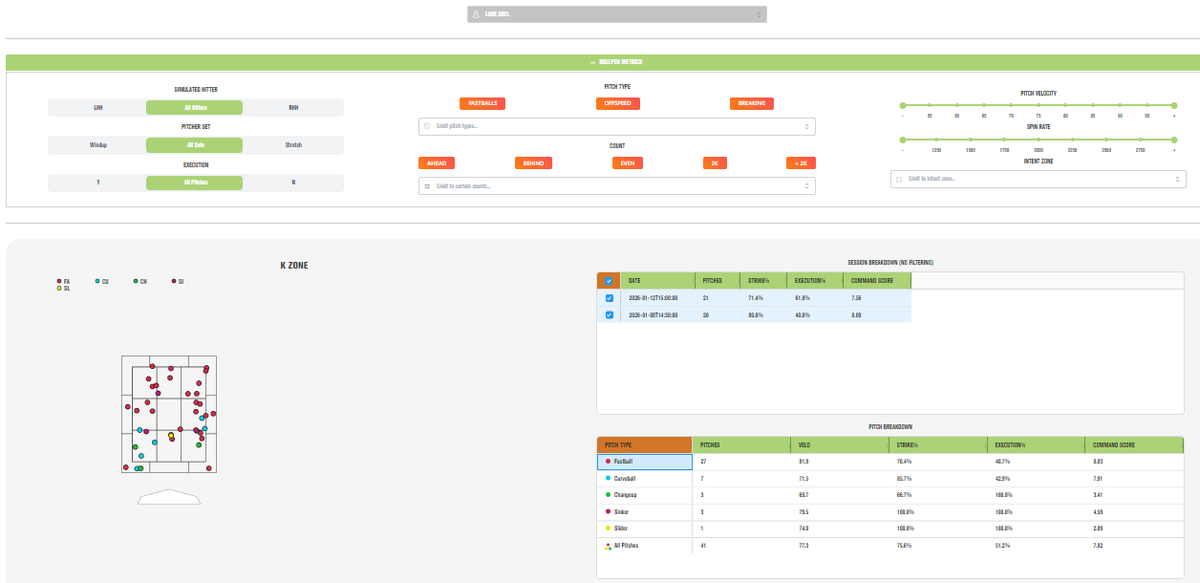This screenshot has width=1200, height=583.
Task: Filter by Breaking pitch type
Action: (x=752, y=103)
